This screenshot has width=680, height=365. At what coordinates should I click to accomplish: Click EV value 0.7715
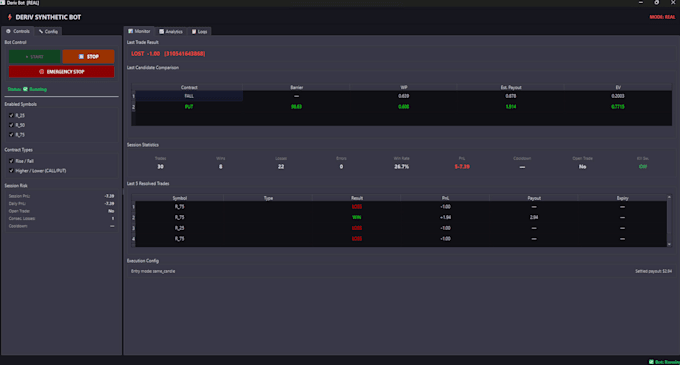618,107
